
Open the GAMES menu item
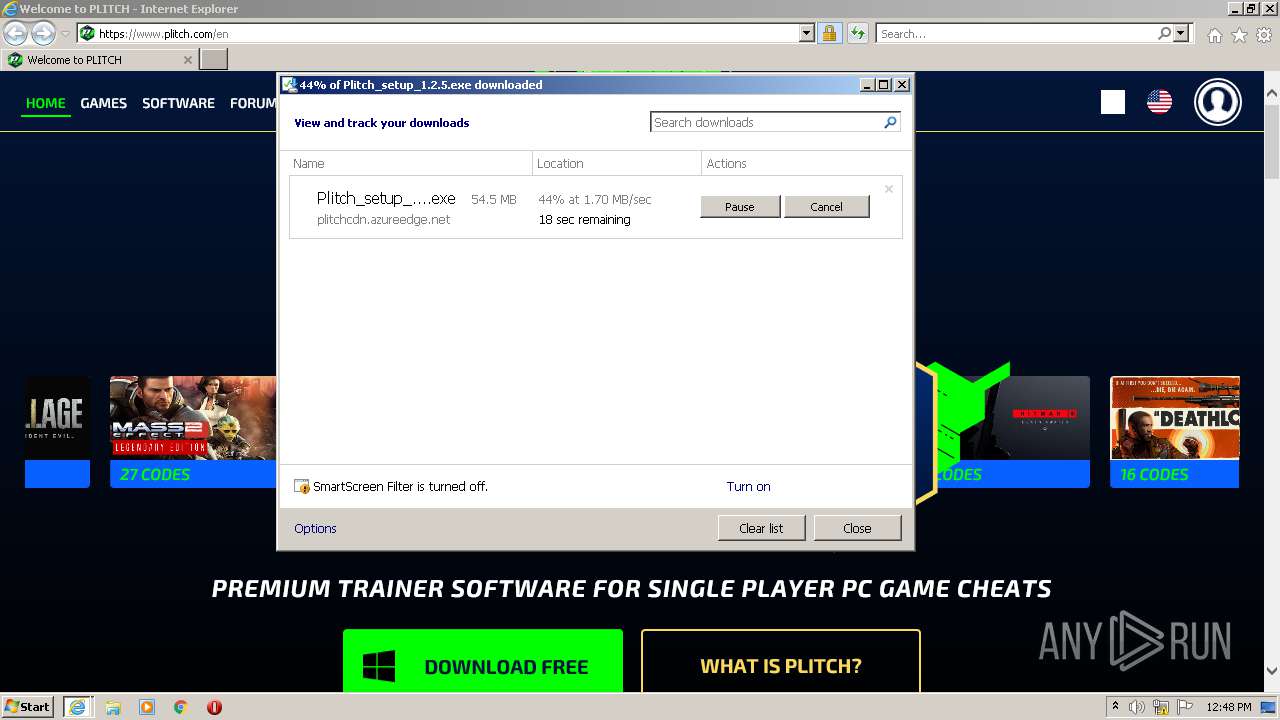click(104, 103)
